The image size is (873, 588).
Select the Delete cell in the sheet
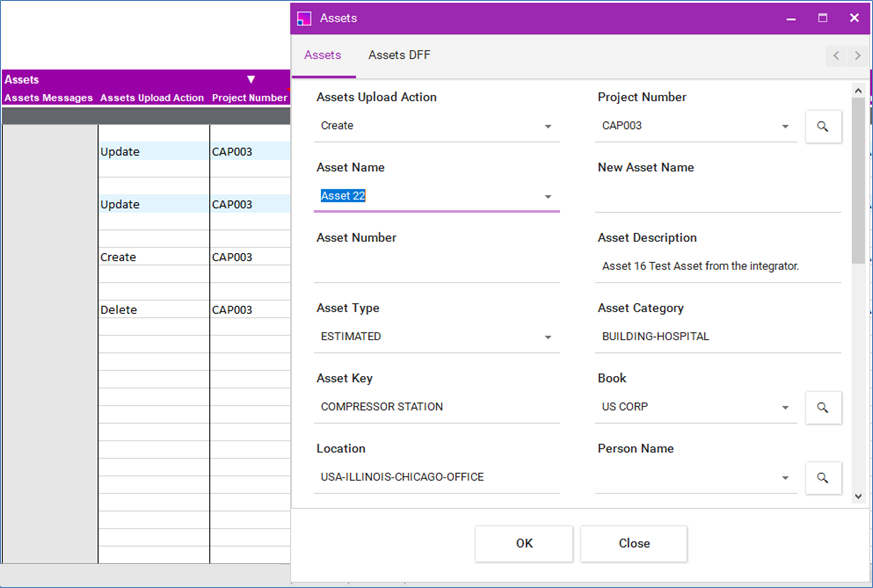click(x=154, y=310)
